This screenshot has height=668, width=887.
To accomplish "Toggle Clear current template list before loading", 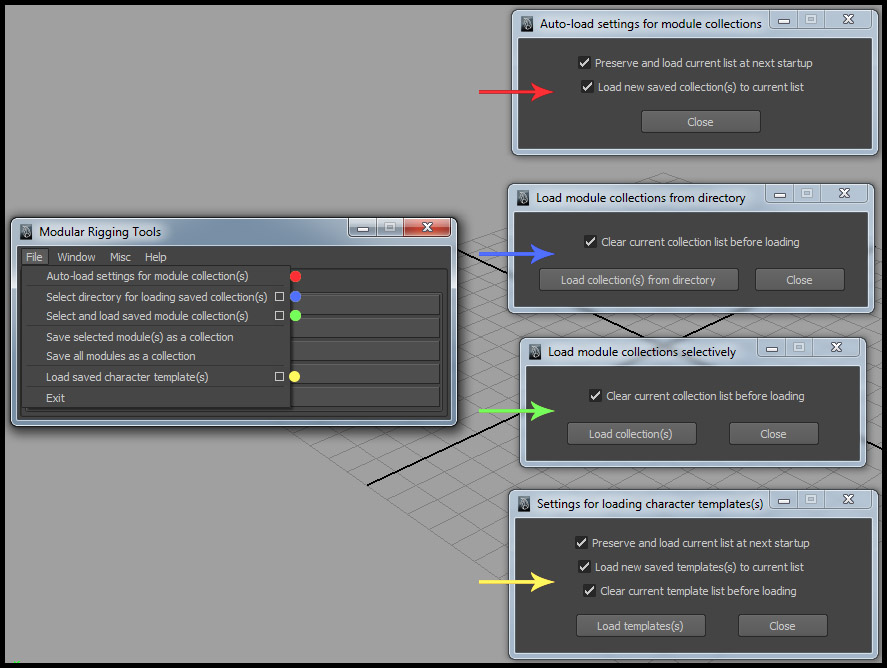I will point(589,591).
